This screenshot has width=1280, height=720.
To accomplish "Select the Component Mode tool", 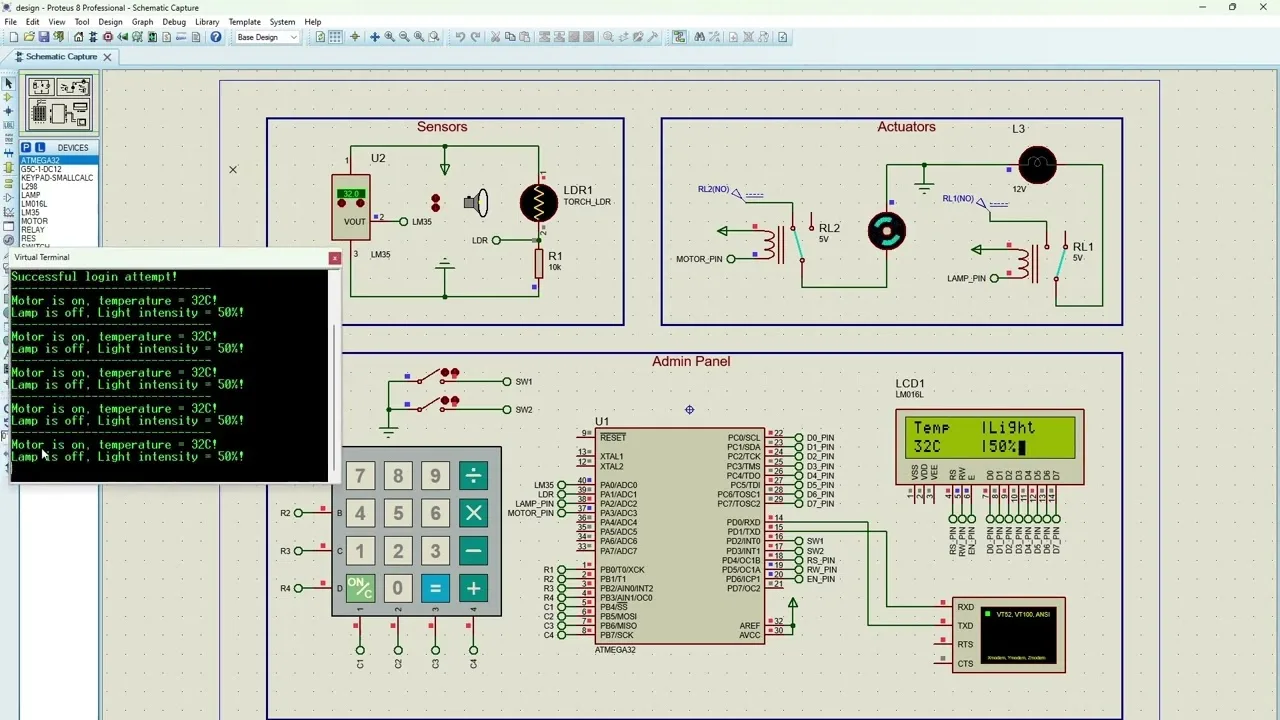I will (x=8, y=97).
